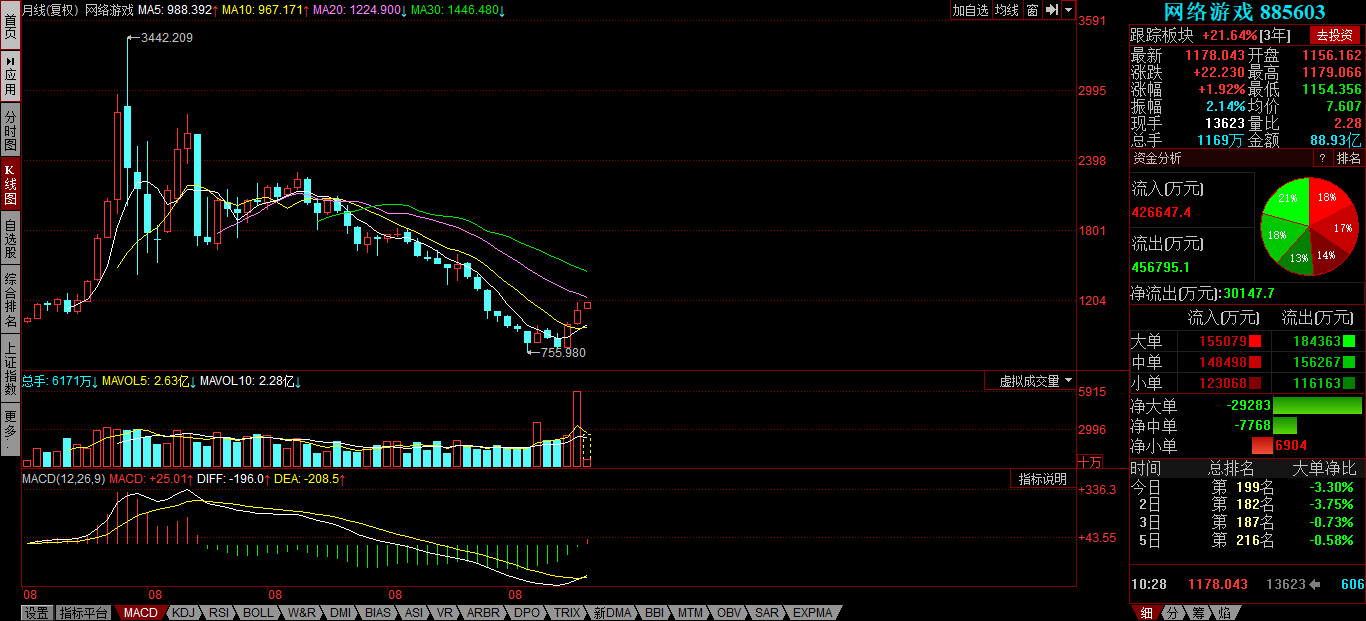Select the BOLL indicator tab
1366x621 pixels.
258,613
